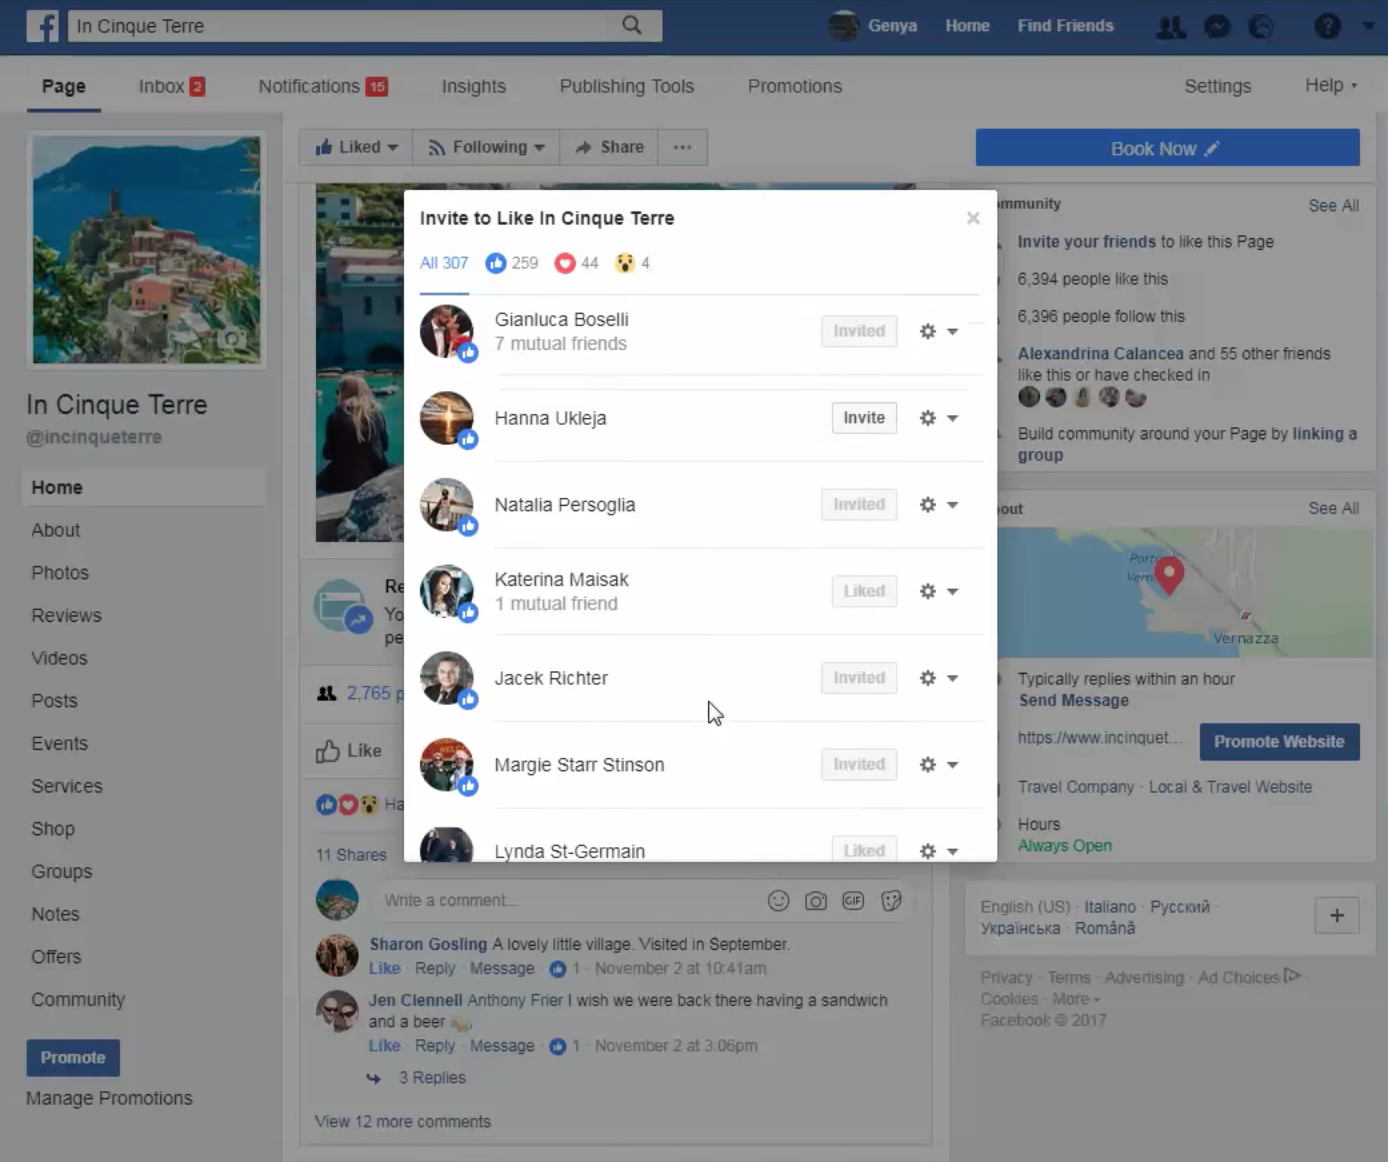Open Events in the page sidebar
The height and width of the screenshot is (1162, 1388).
point(59,744)
